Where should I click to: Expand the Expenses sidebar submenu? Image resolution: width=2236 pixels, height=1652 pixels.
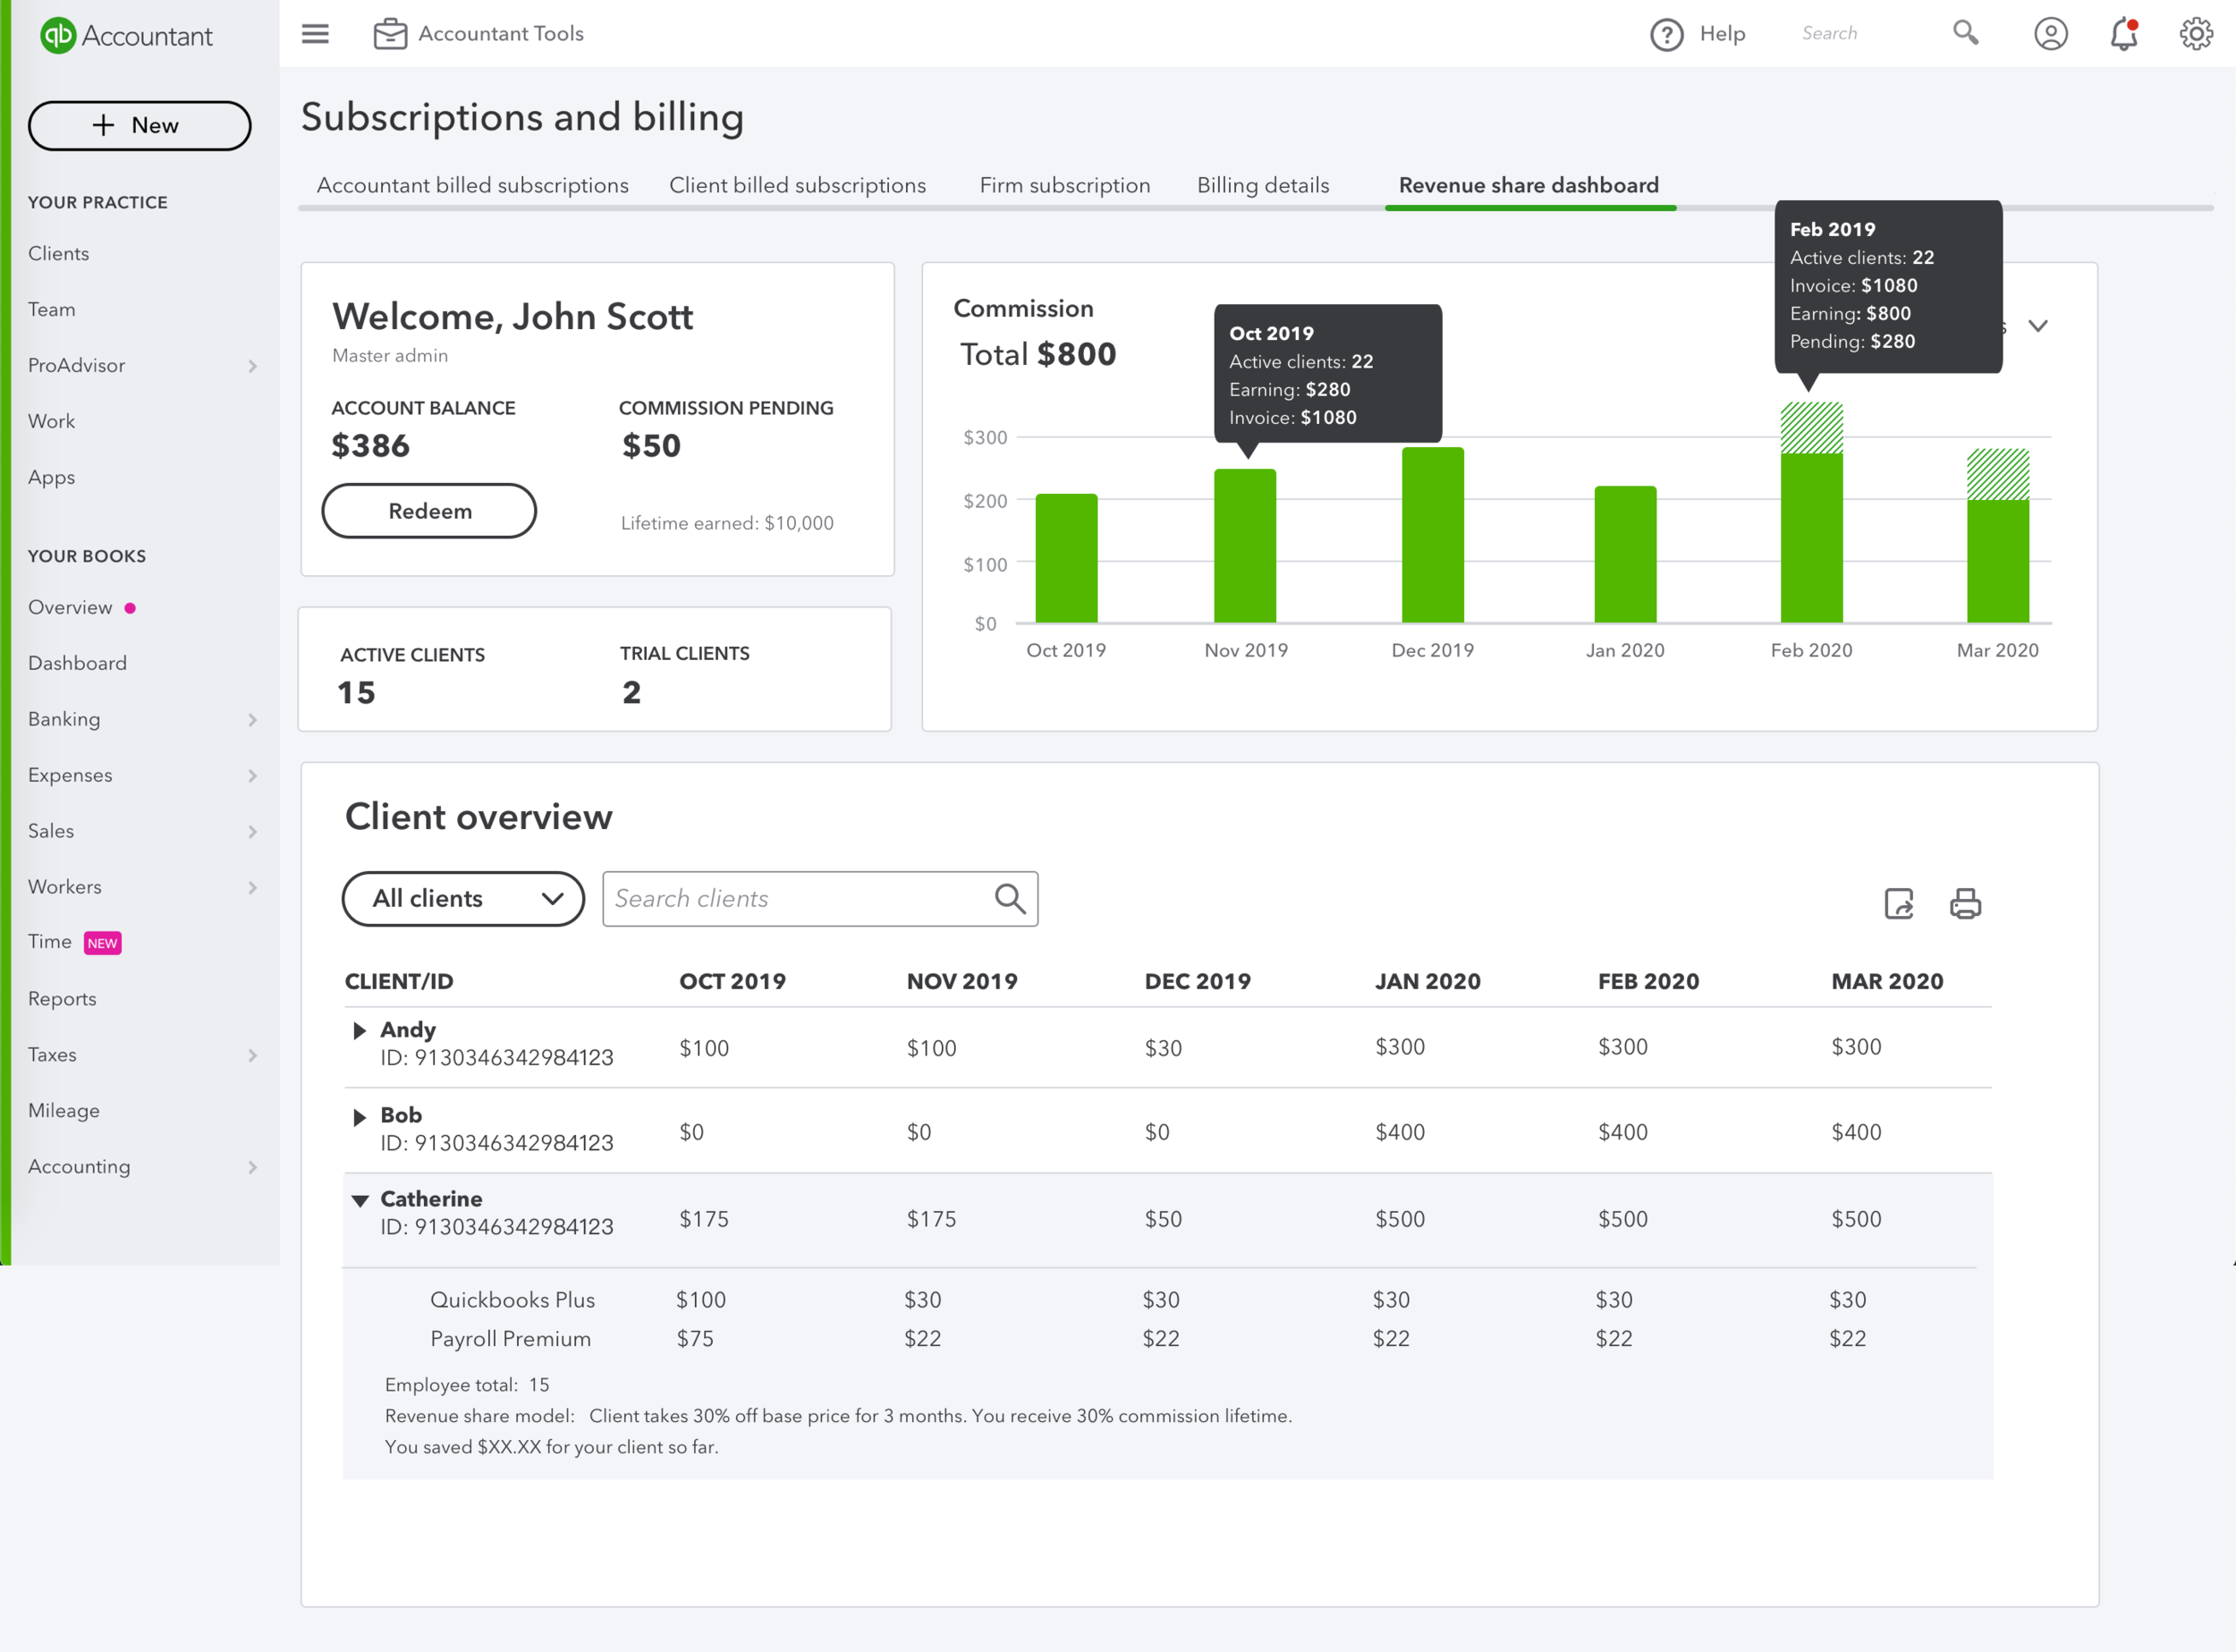(x=252, y=776)
